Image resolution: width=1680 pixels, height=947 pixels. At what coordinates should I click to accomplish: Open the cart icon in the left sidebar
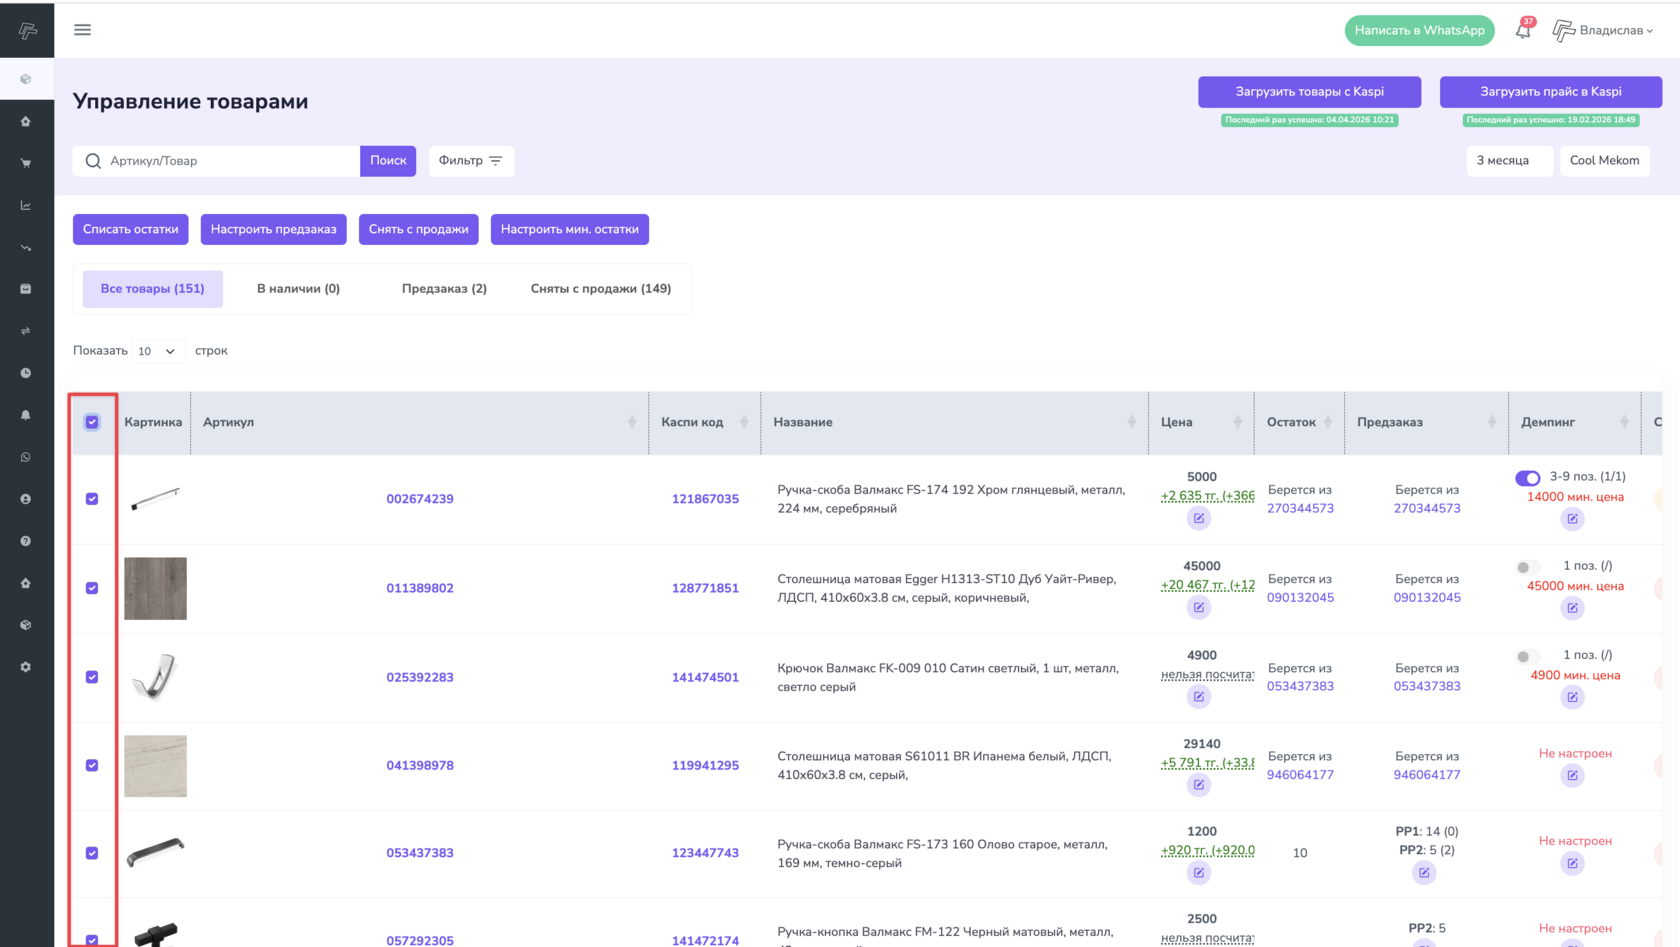[26, 163]
